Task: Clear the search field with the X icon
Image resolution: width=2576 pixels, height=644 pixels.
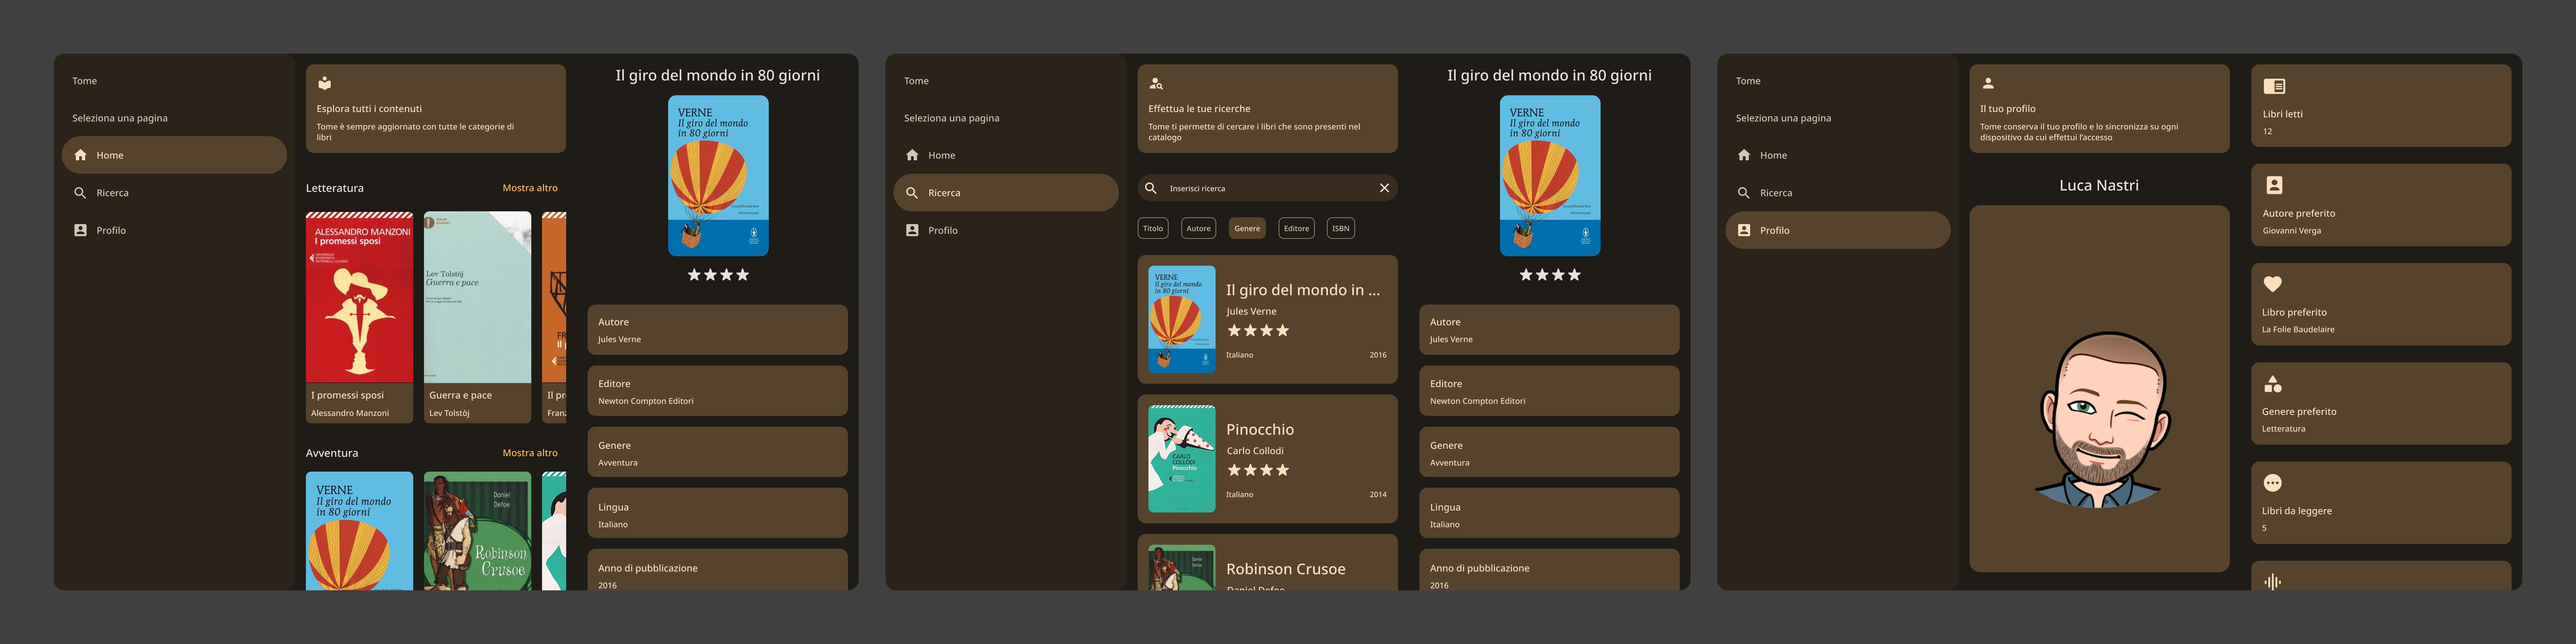Action: [x=1384, y=188]
